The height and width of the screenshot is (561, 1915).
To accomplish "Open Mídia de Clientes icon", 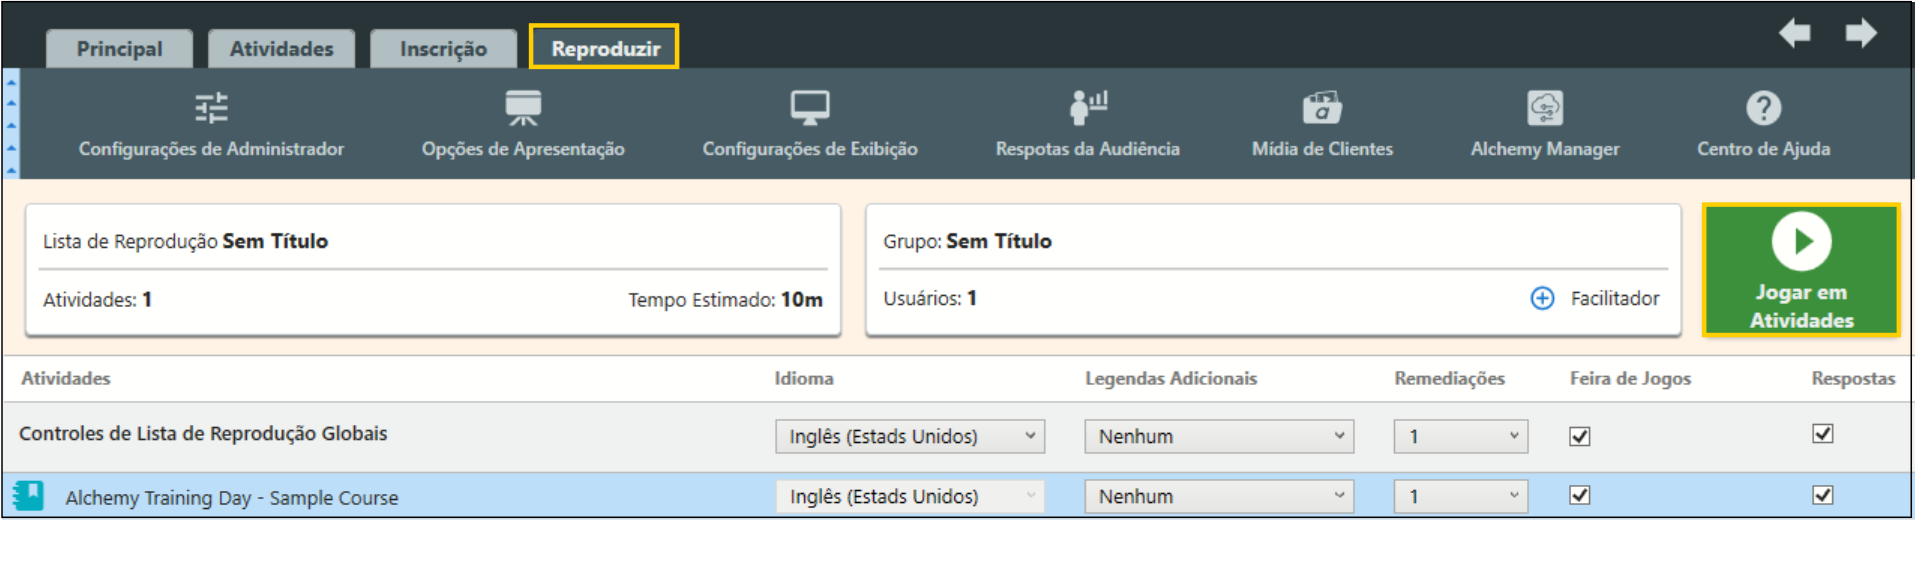I will (1322, 108).
